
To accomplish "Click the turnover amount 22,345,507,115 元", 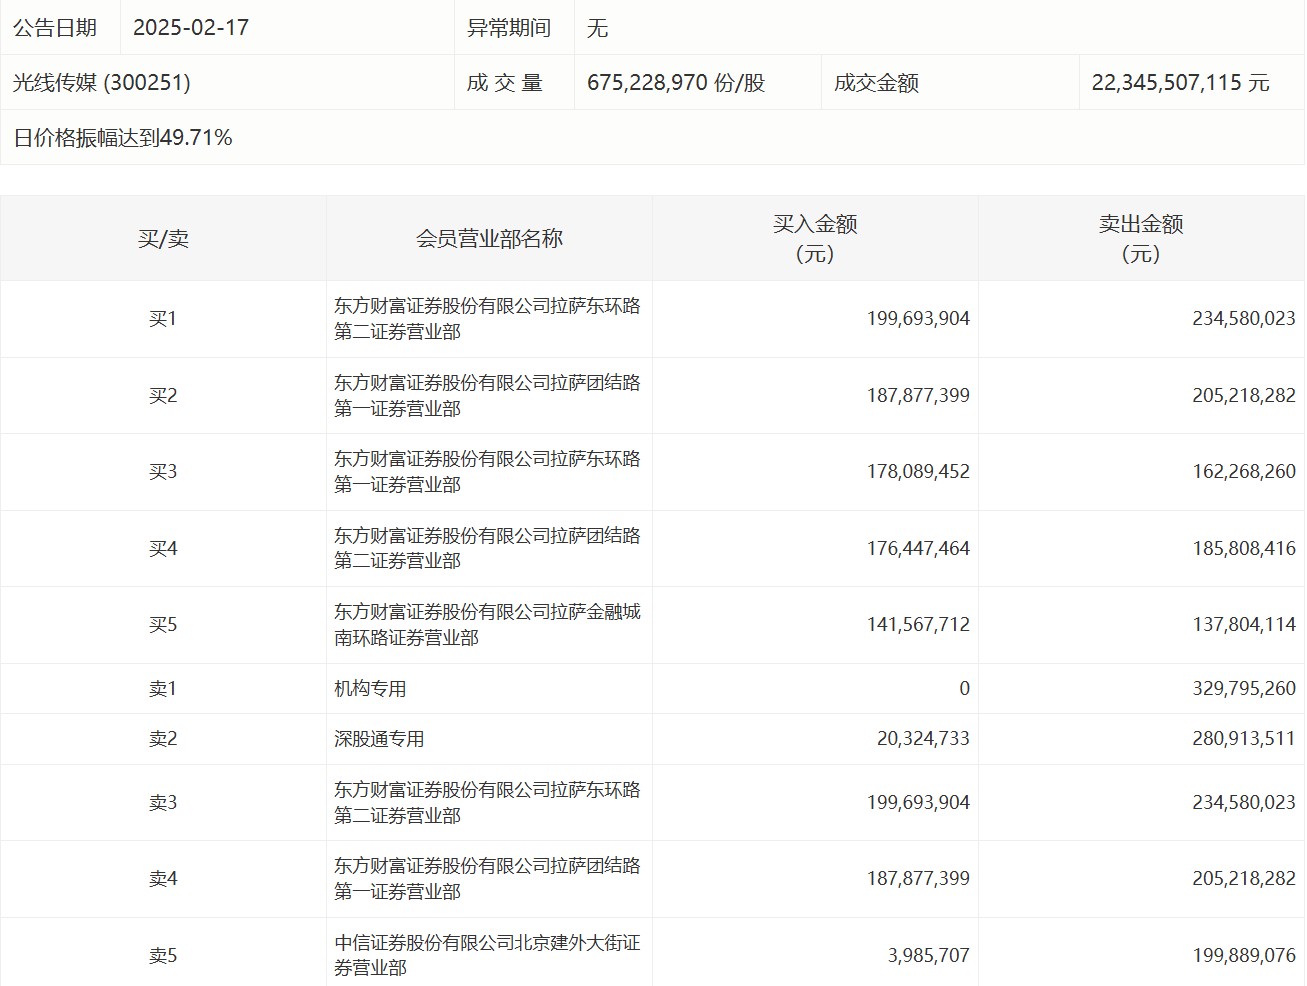I will (x=1180, y=83).
